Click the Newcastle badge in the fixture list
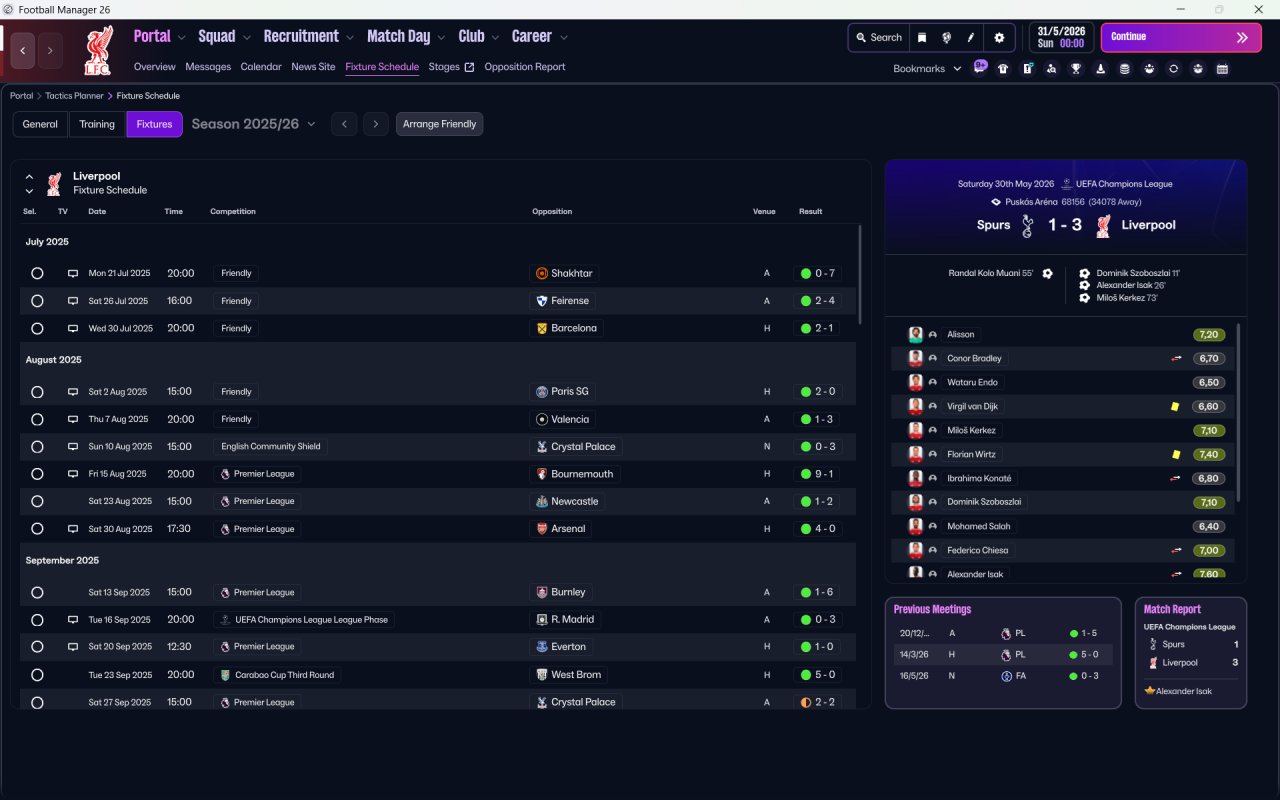 (x=542, y=501)
